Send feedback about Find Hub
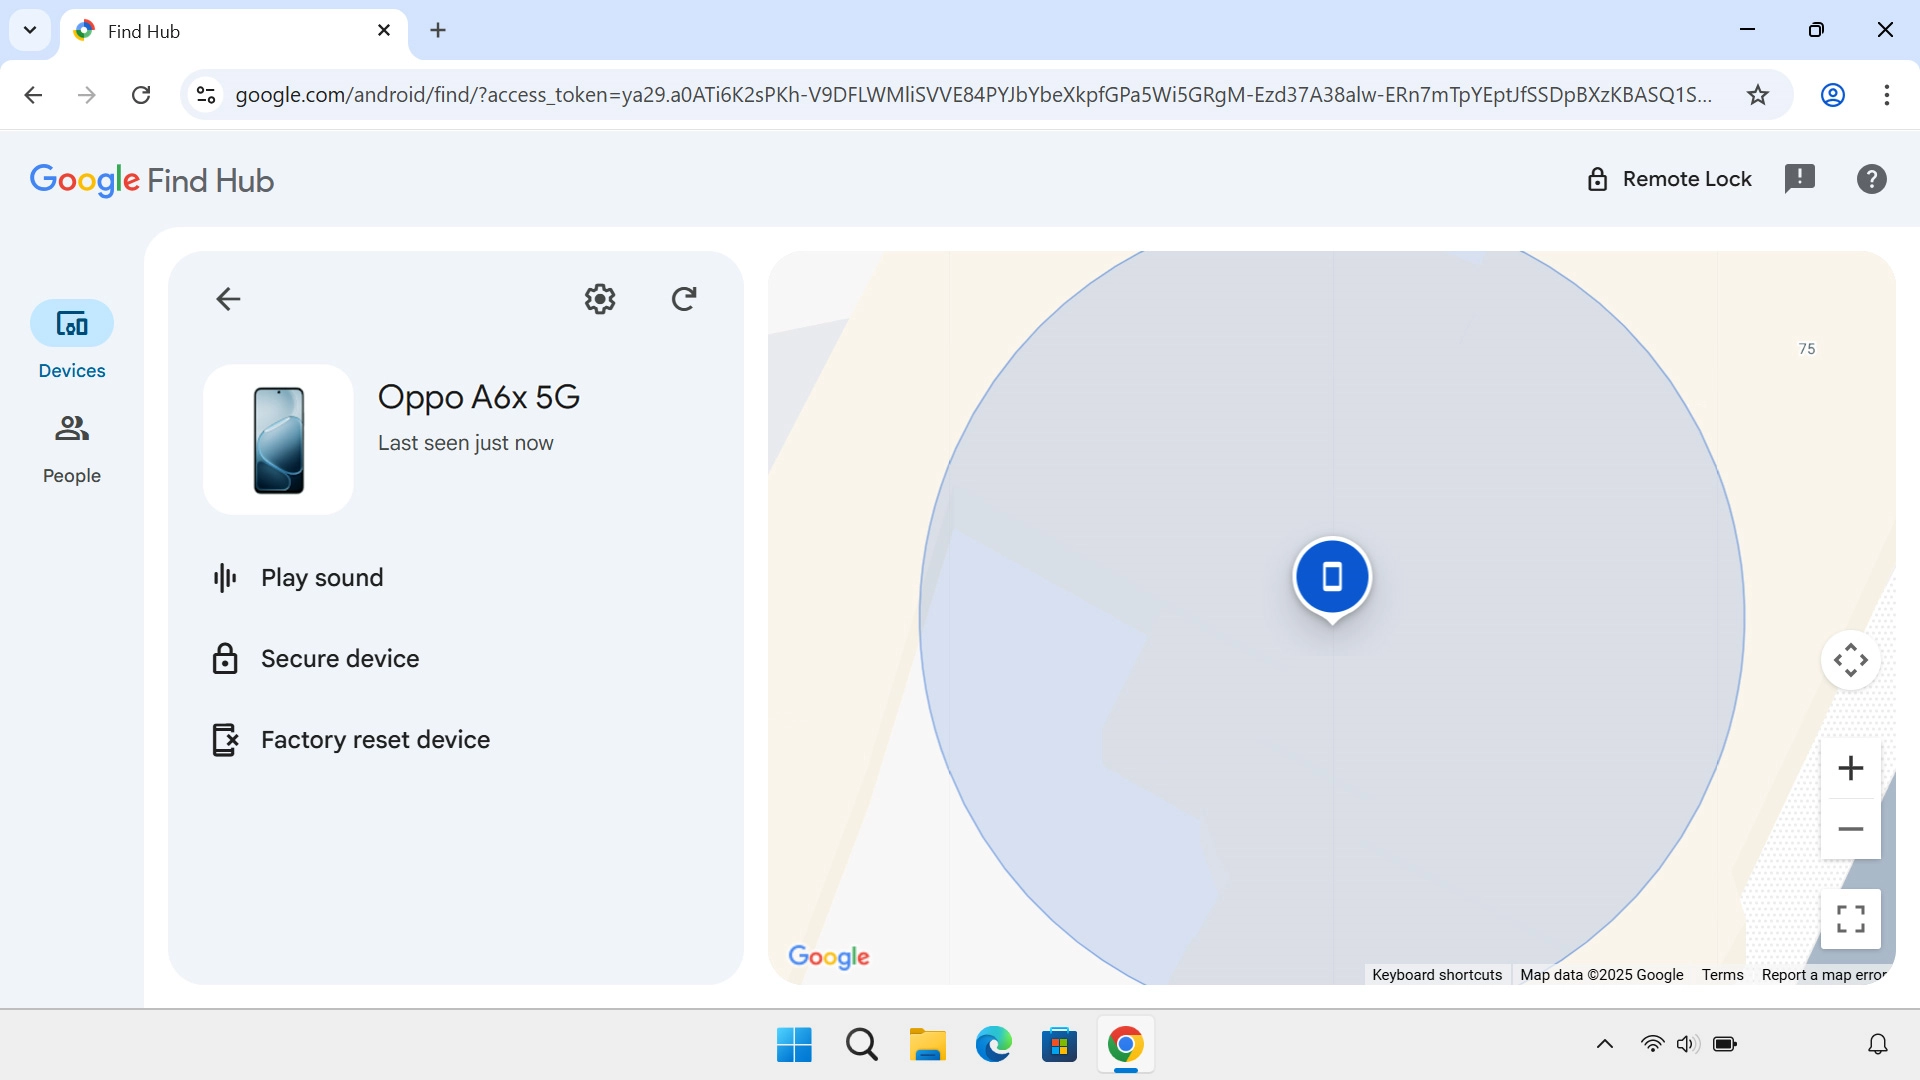This screenshot has width=1920, height=1080. tap(1800, 178)
